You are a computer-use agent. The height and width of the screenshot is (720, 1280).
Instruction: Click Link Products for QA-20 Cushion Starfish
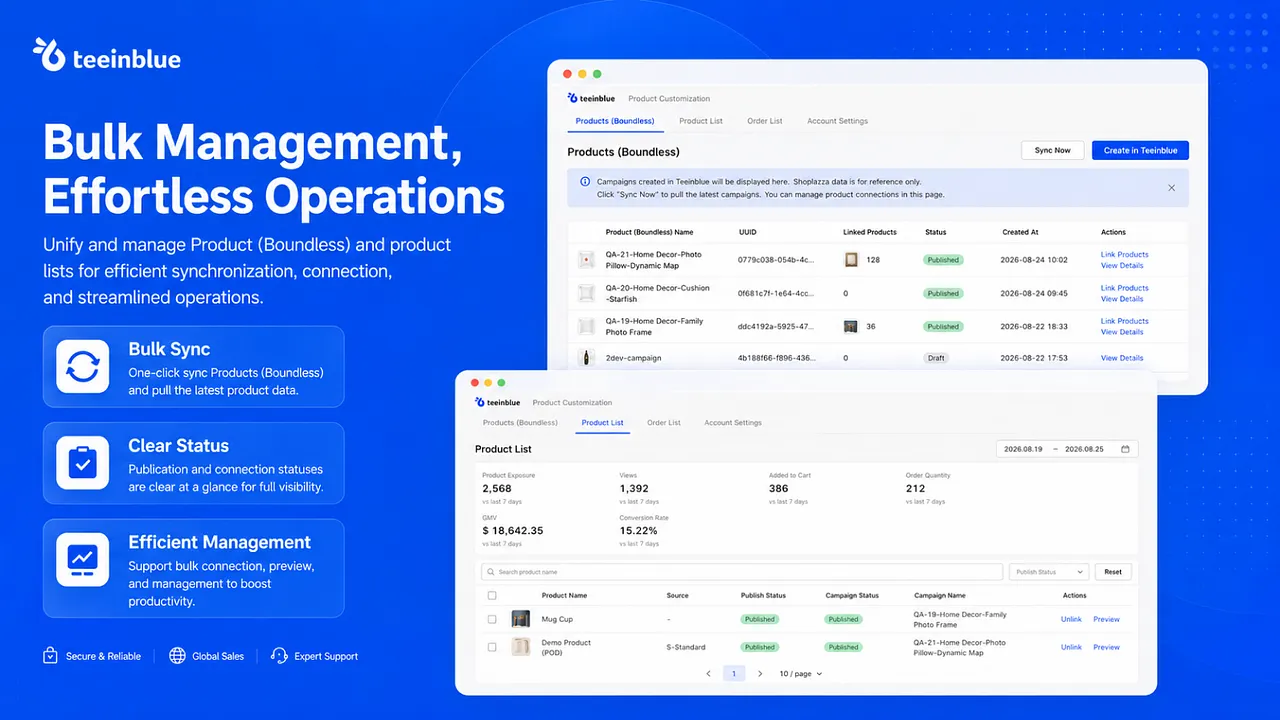[1125, 288]
